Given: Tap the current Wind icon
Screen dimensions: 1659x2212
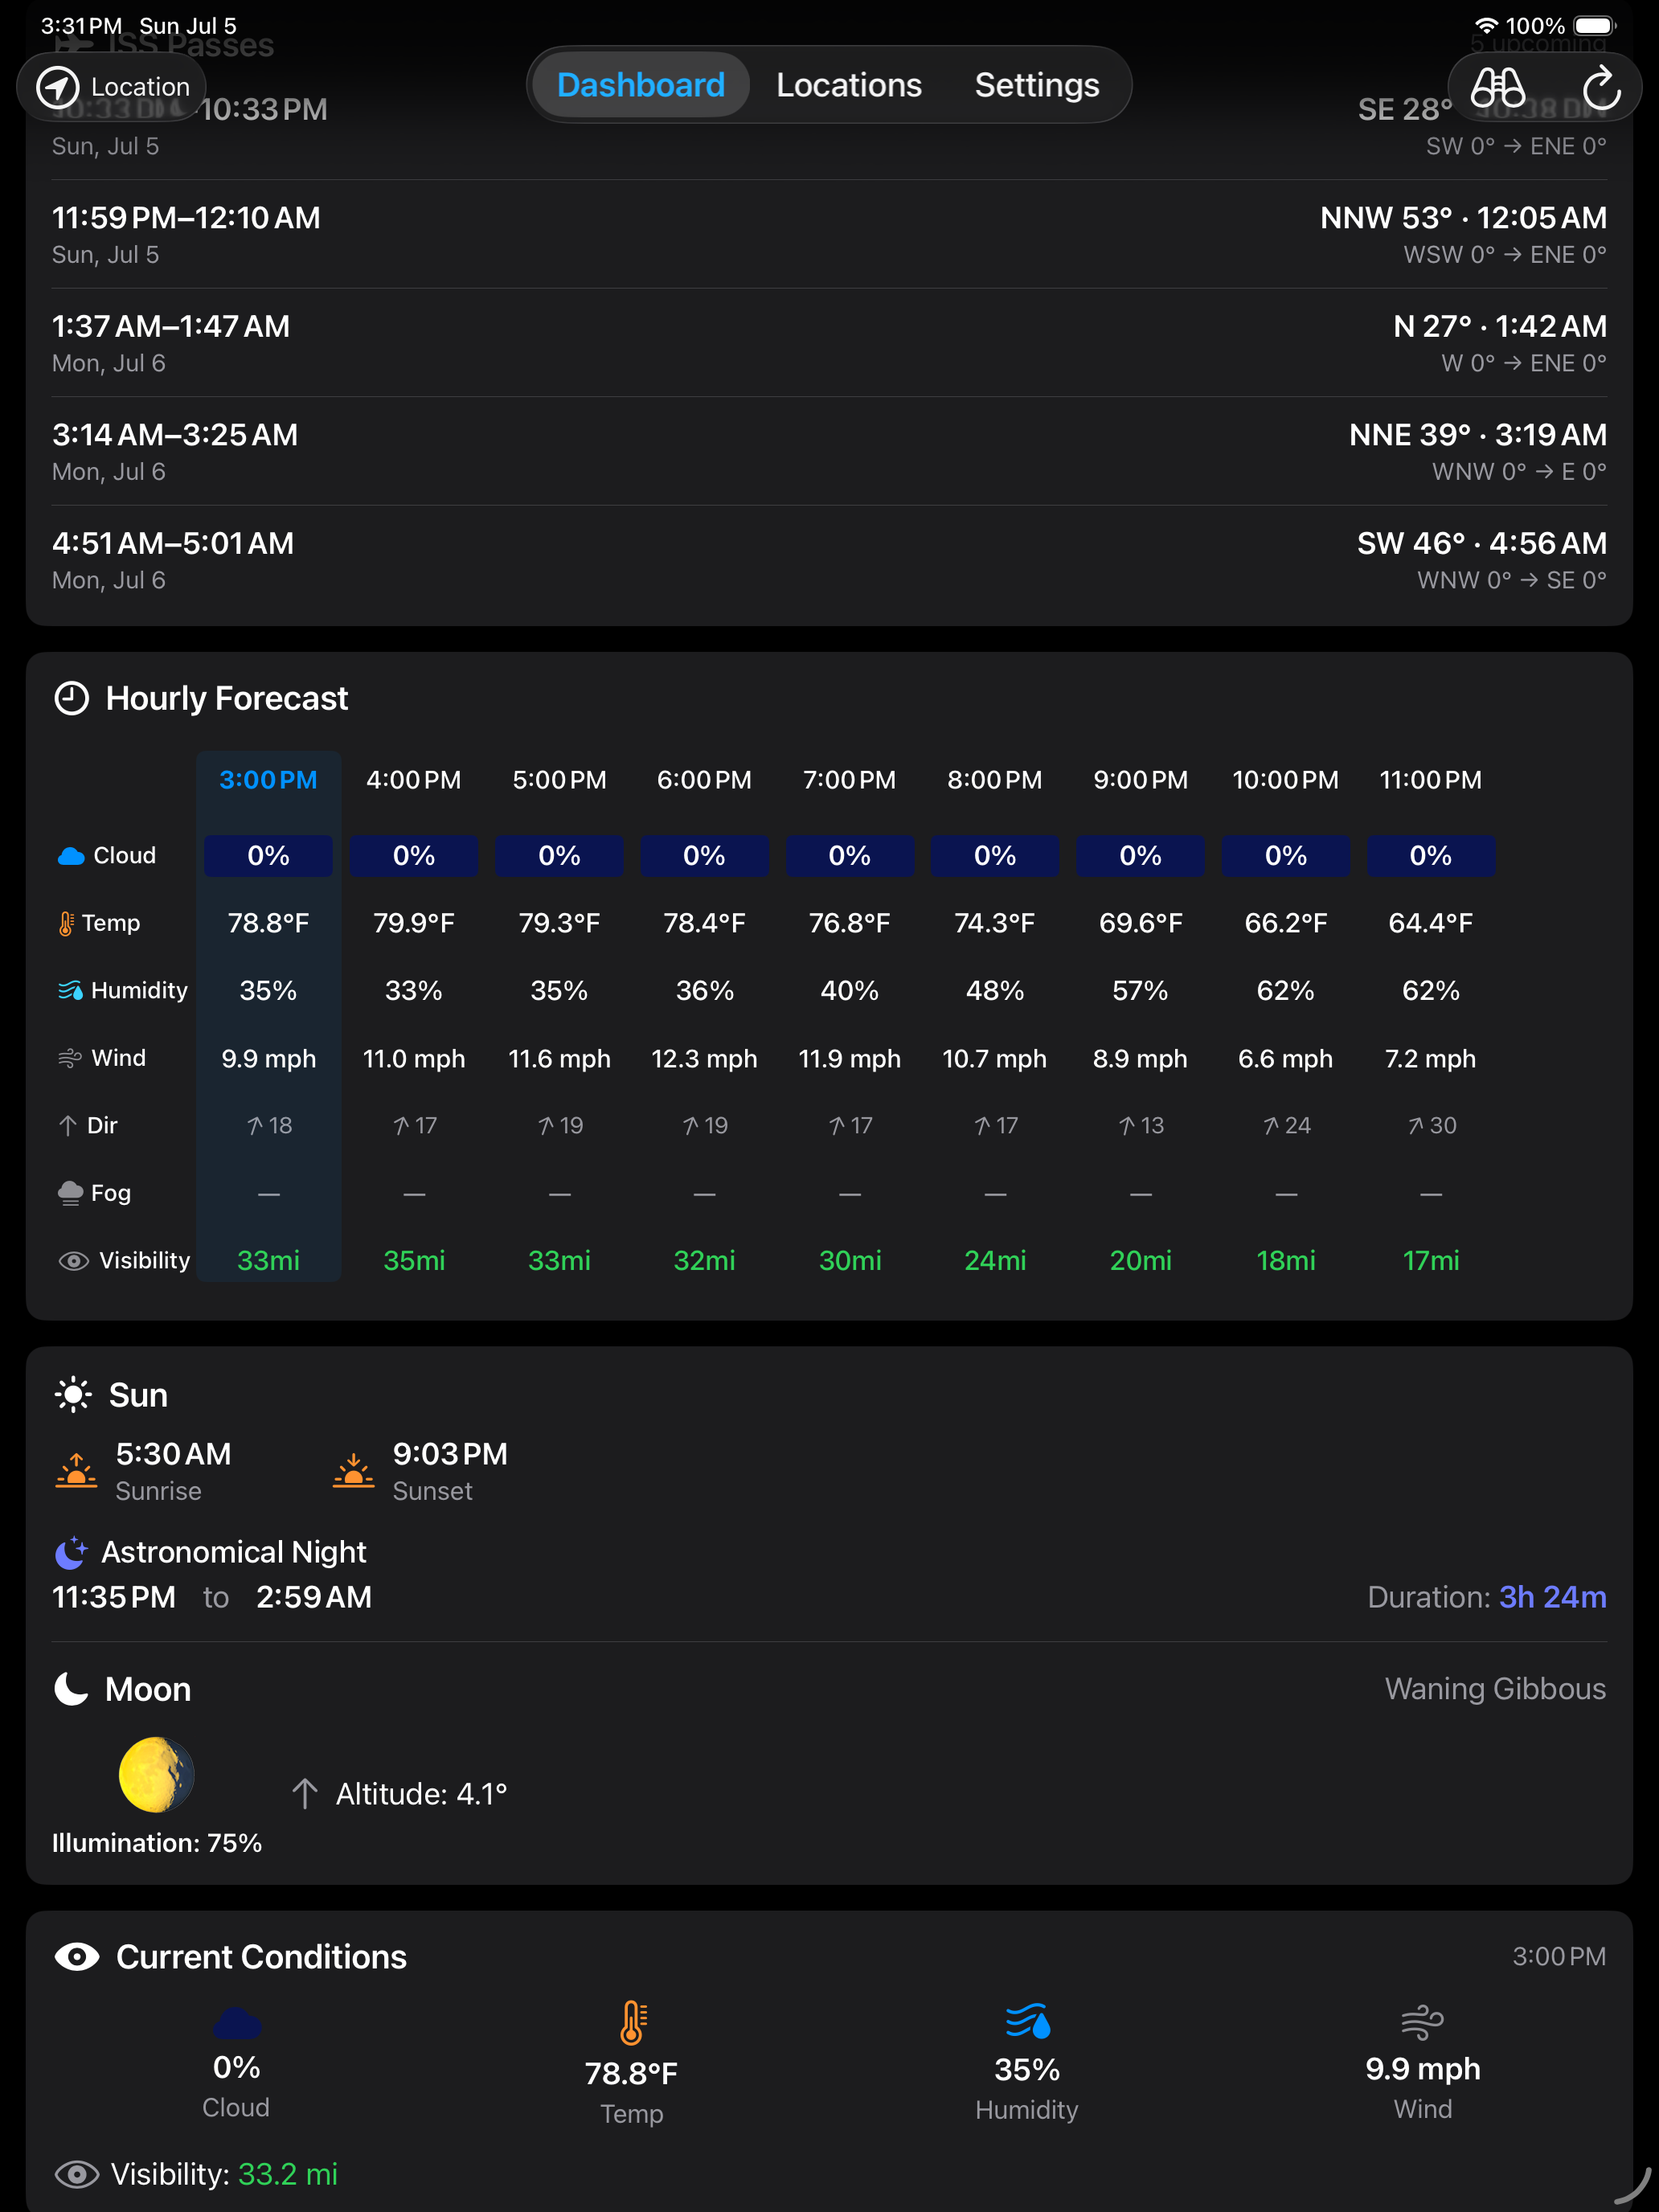Looking at the screenshot, I should tap(1422, 2023).
